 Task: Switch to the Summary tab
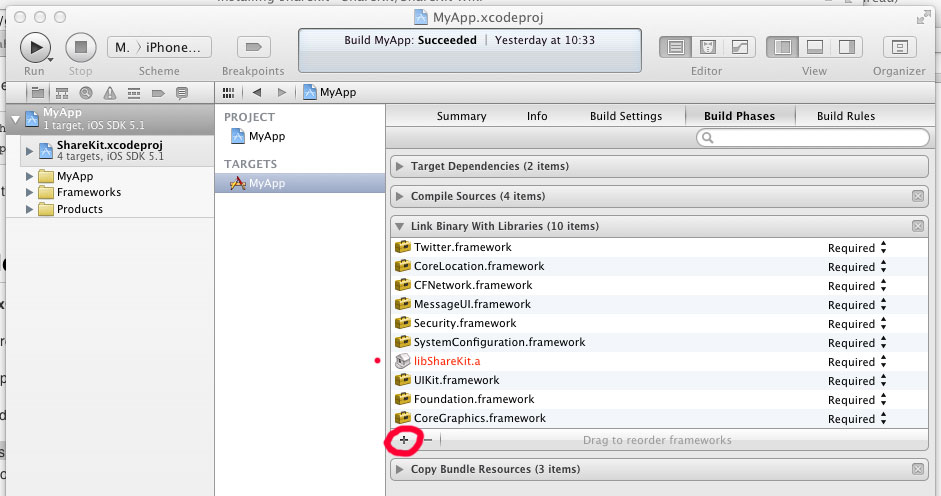(461, 116)
